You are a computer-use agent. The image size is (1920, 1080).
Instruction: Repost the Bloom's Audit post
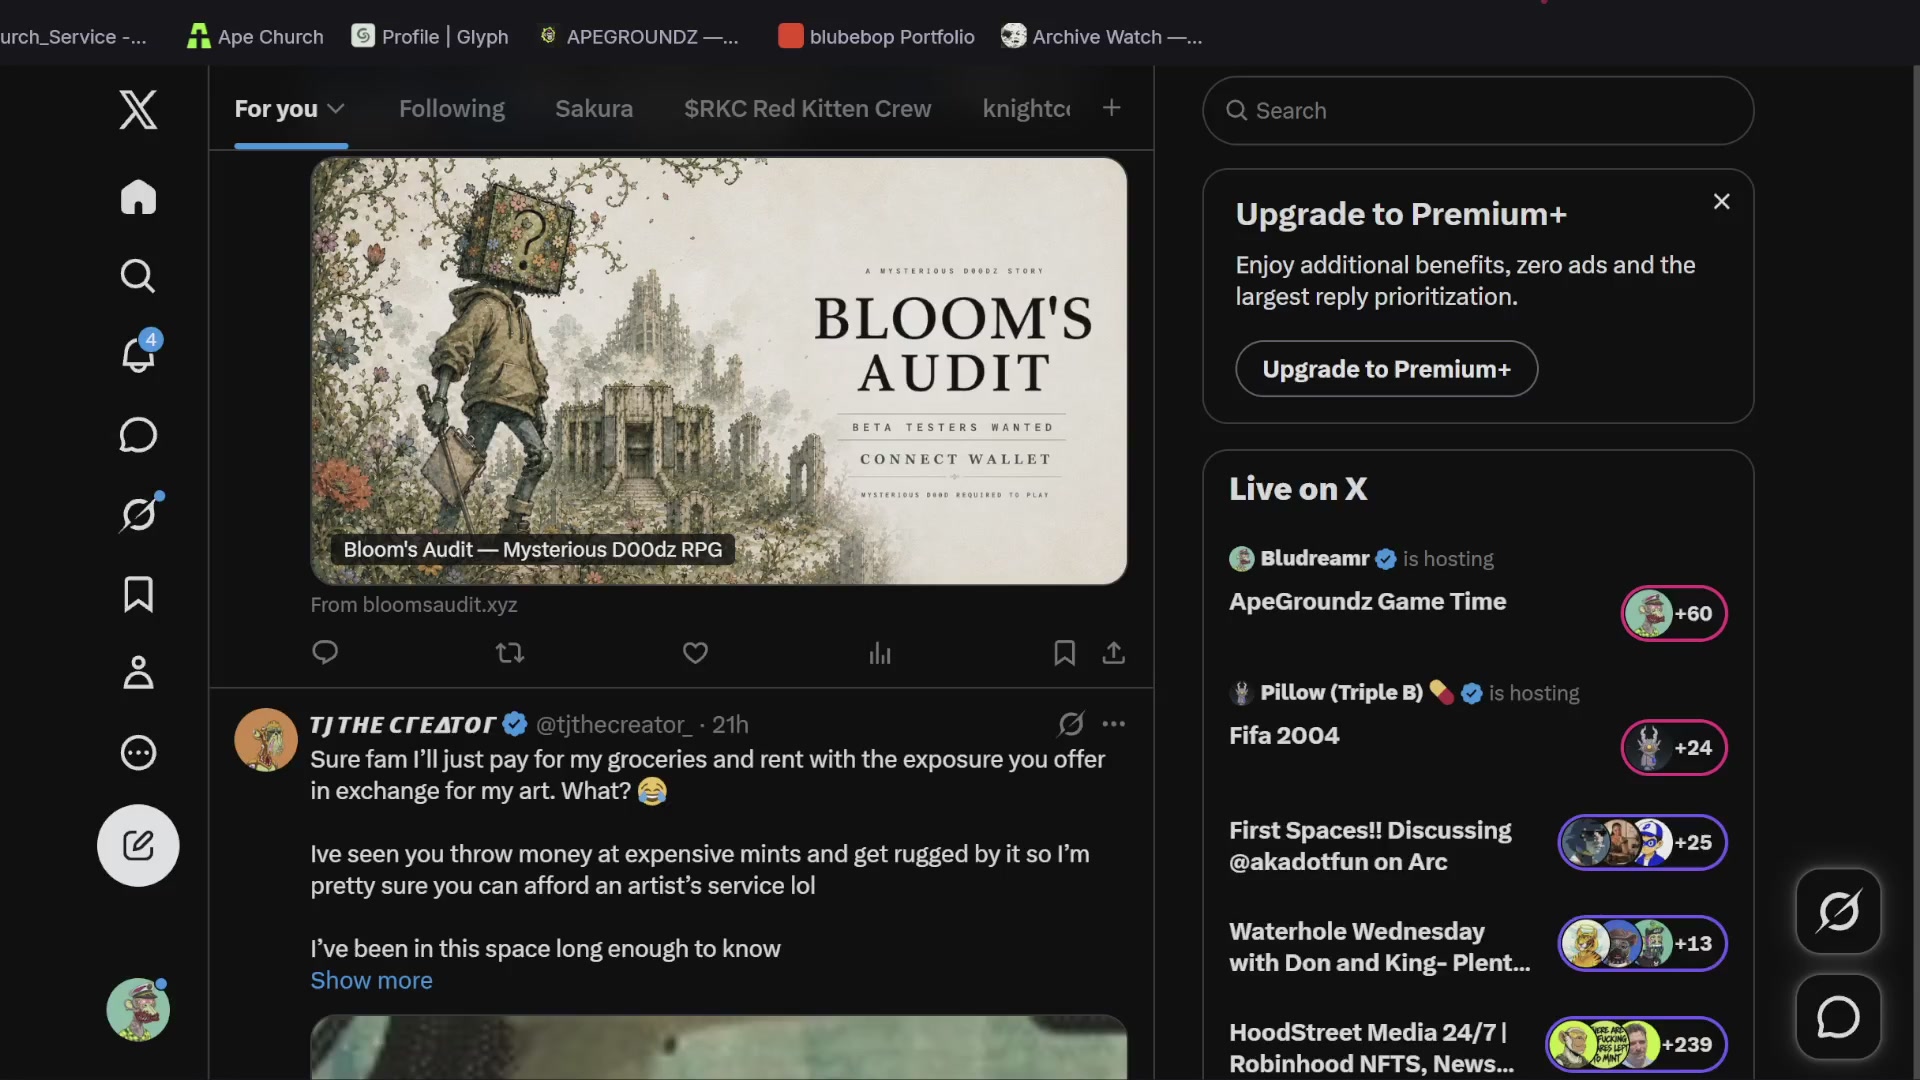point(510,653)
